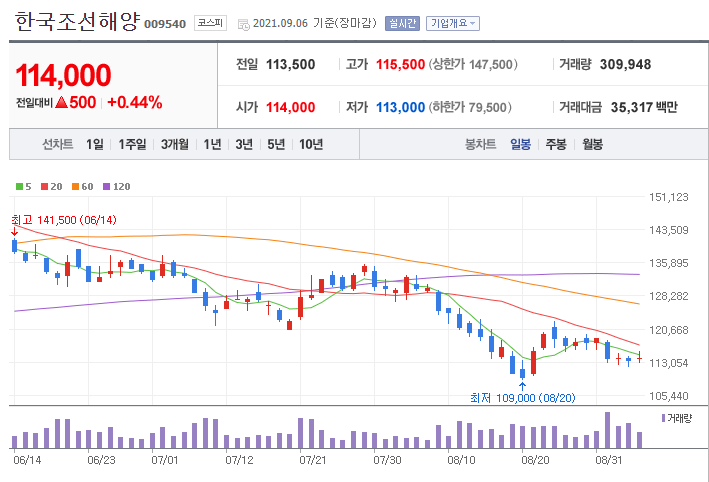Select the 5년 line chart tab
This screenshot has width=709, height=482.
[x=276, y=144]
